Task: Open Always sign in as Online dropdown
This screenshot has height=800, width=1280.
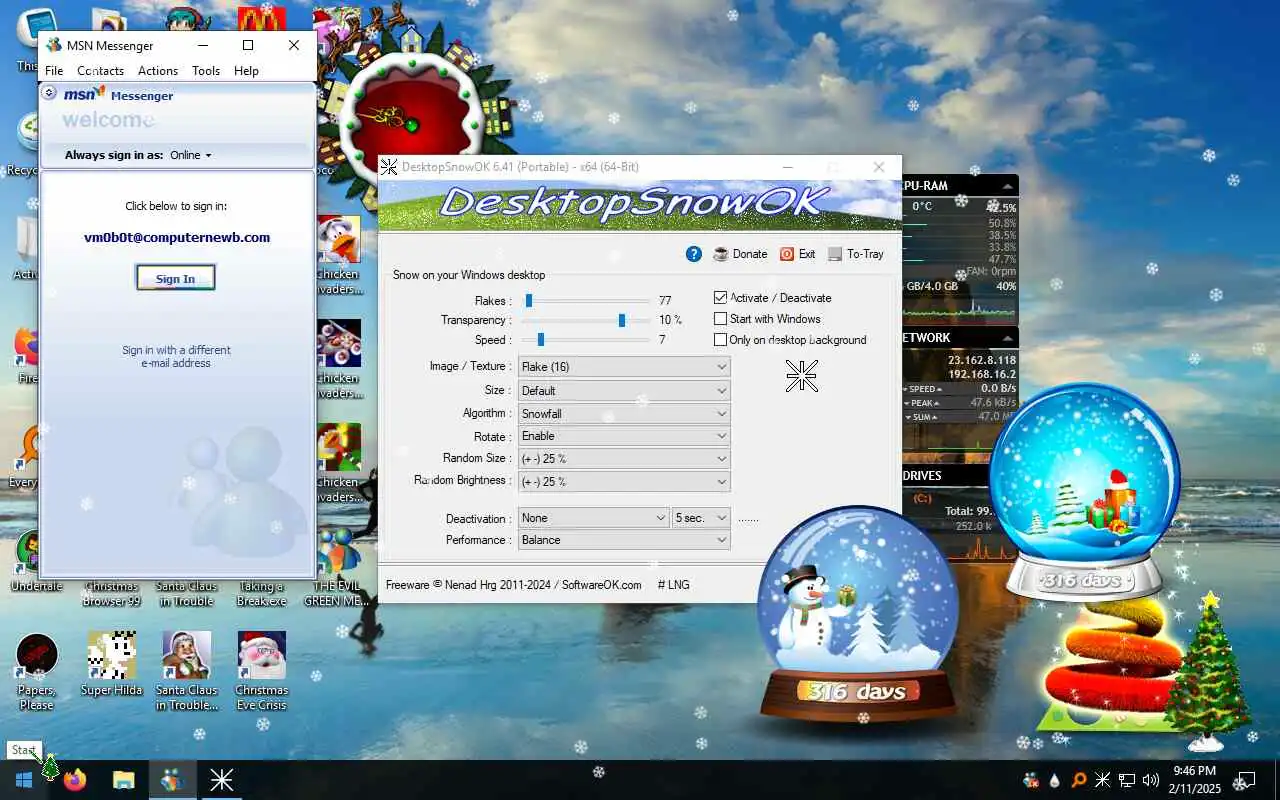Action: [x=191, y=155]
